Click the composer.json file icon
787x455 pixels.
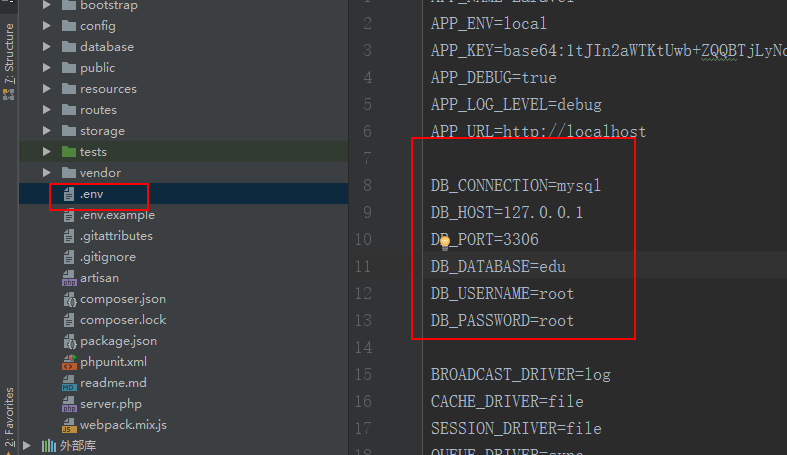coord(69,299)
